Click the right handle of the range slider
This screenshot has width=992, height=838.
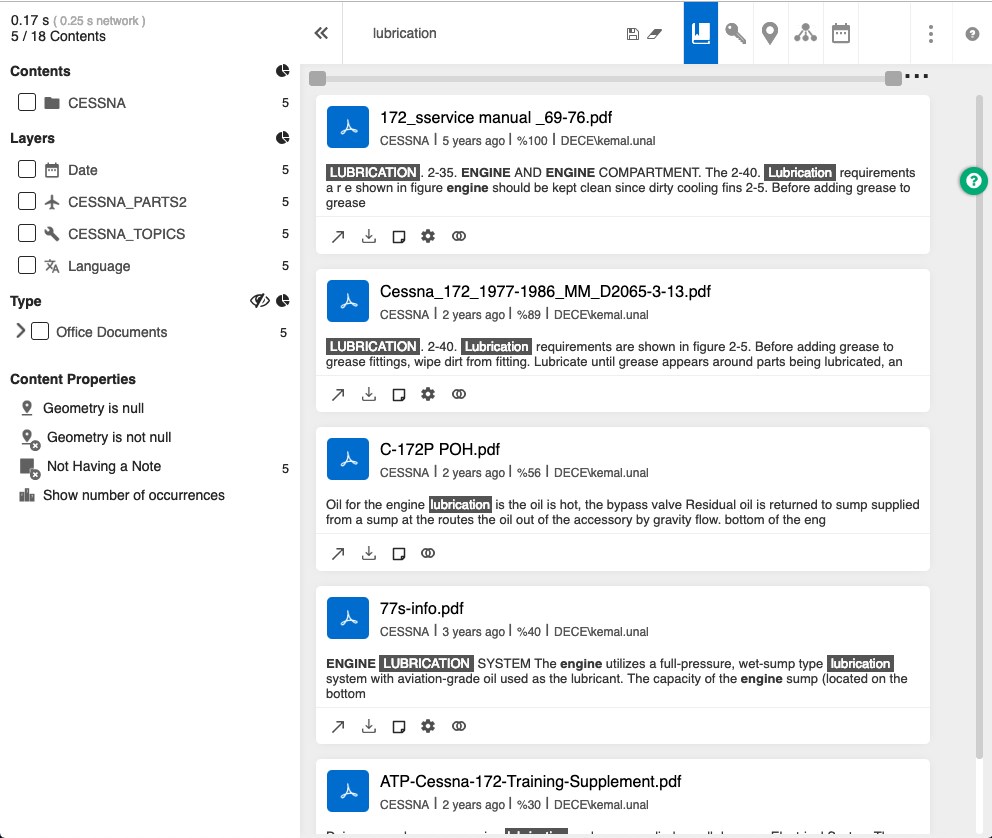pyautogui.click(x=893, y=78)
